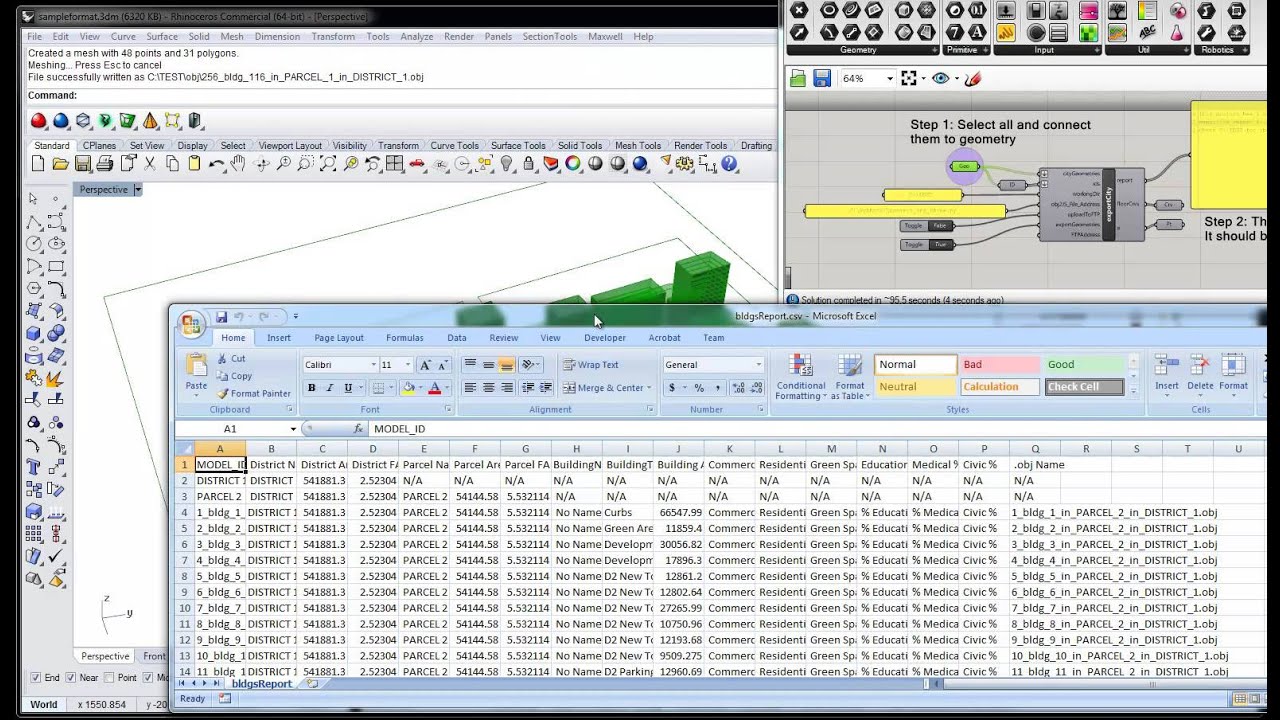Click the Toggle True component in Grasshopper

point(926,244)
